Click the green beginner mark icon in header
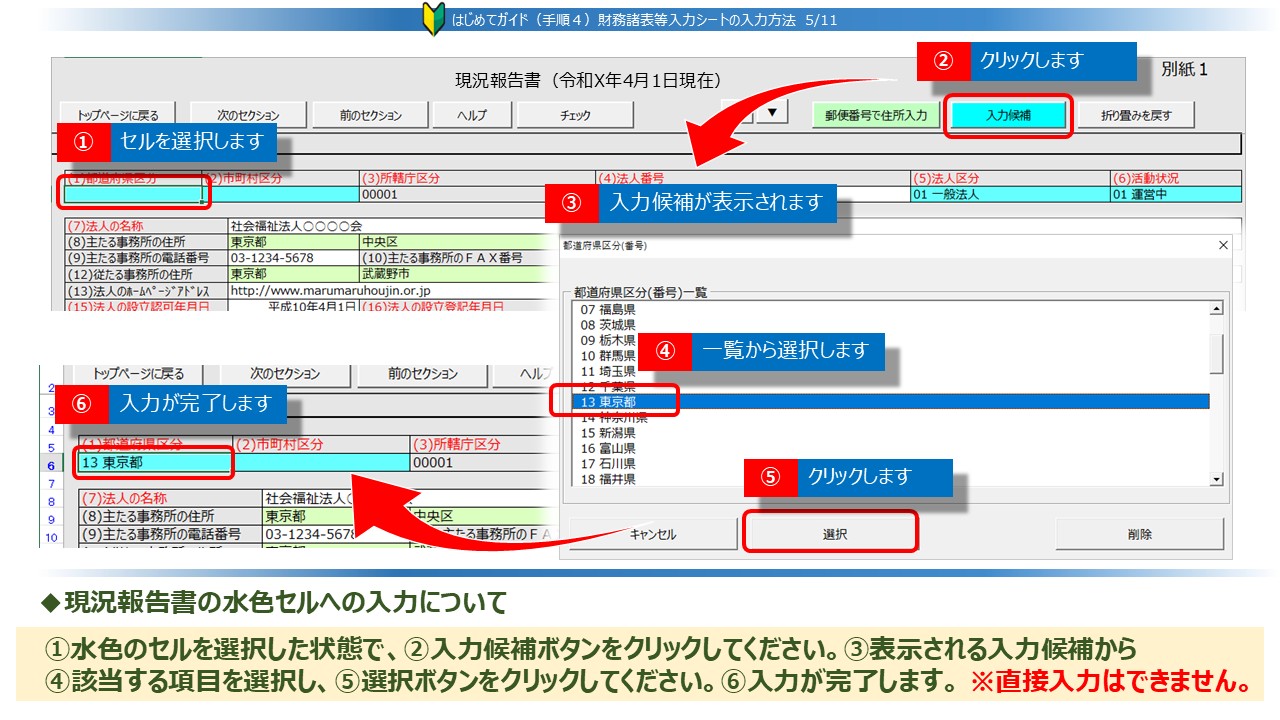The image size is (1280, 720). click(433, 20)
